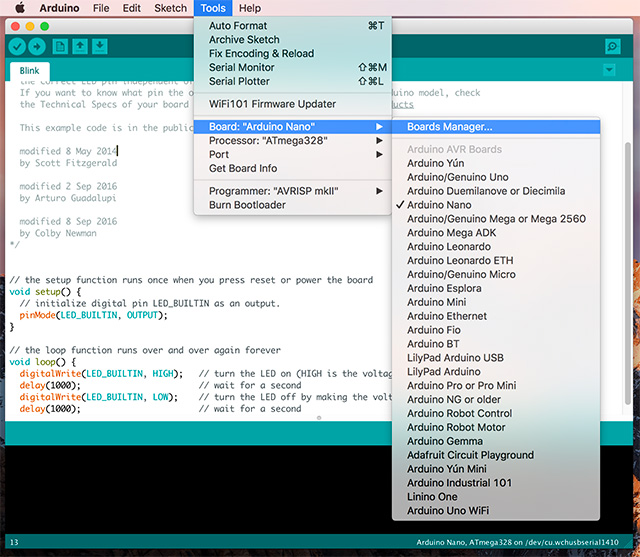Click the Upload arrow icon
Image resolution: width=640 pixels, height=557 pixels.
pos(36,46)
